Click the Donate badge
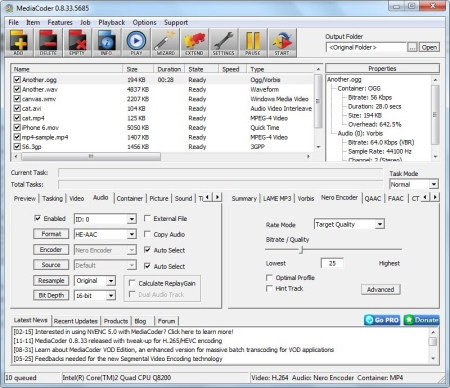The height and width of the screenshot is (388, 450). pos(421,320)
